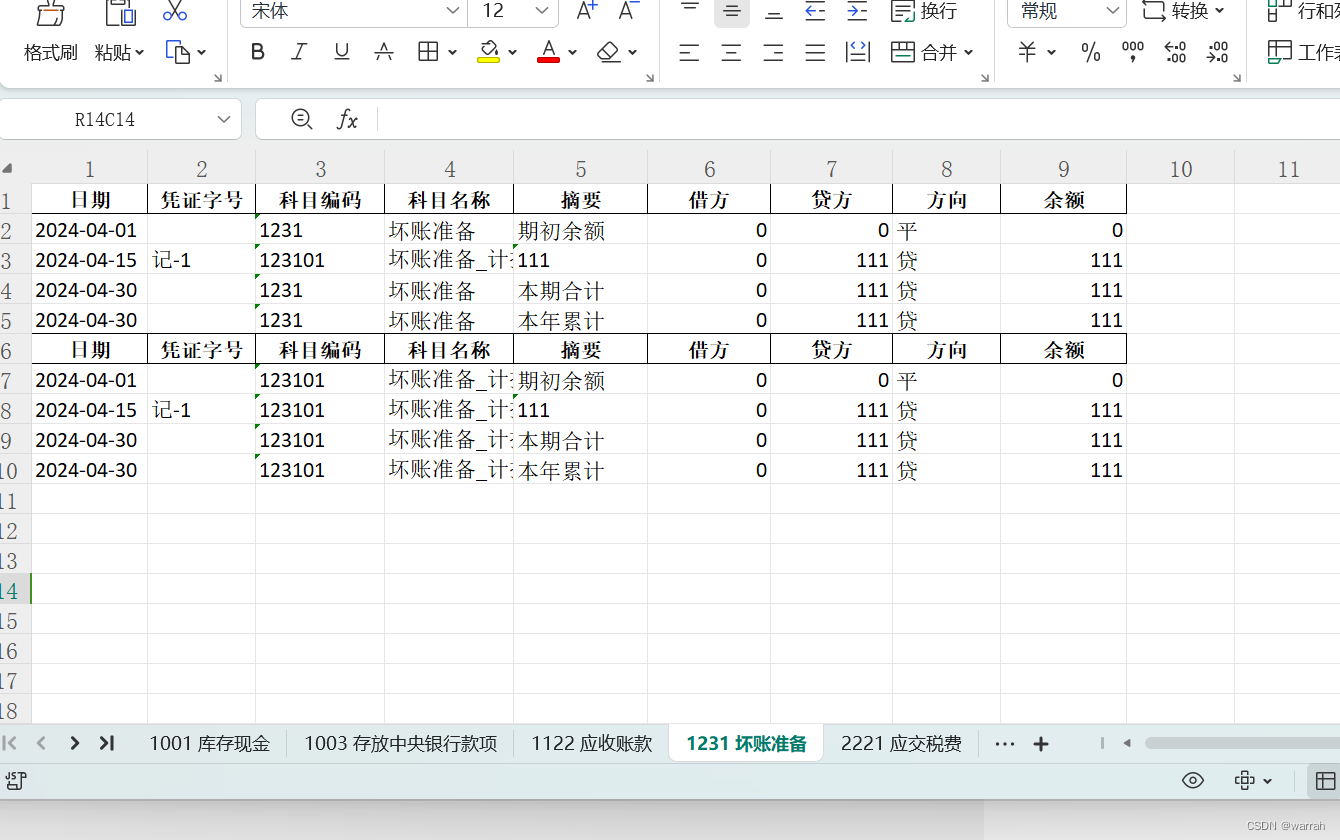Viewport: 1340px width, 840px height.
Task: Decrease font size with A- icon
Action: 629,11
